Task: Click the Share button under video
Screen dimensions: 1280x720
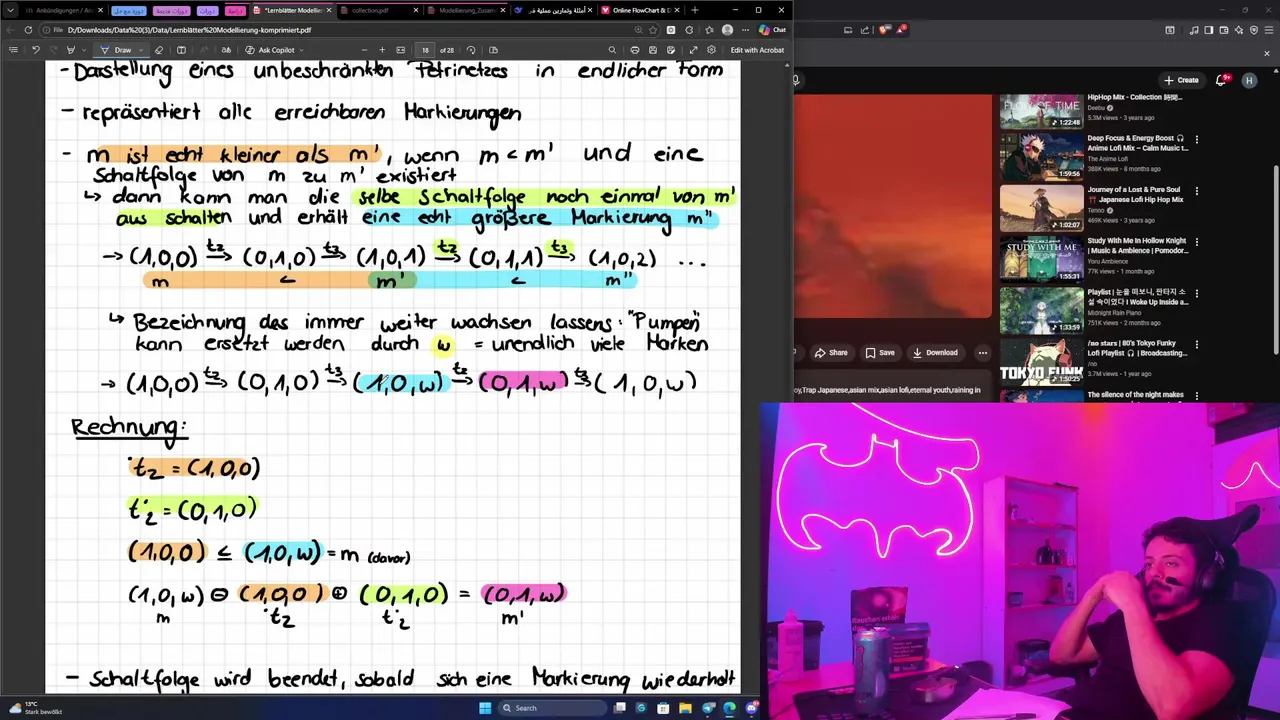Action: [831, 352]
